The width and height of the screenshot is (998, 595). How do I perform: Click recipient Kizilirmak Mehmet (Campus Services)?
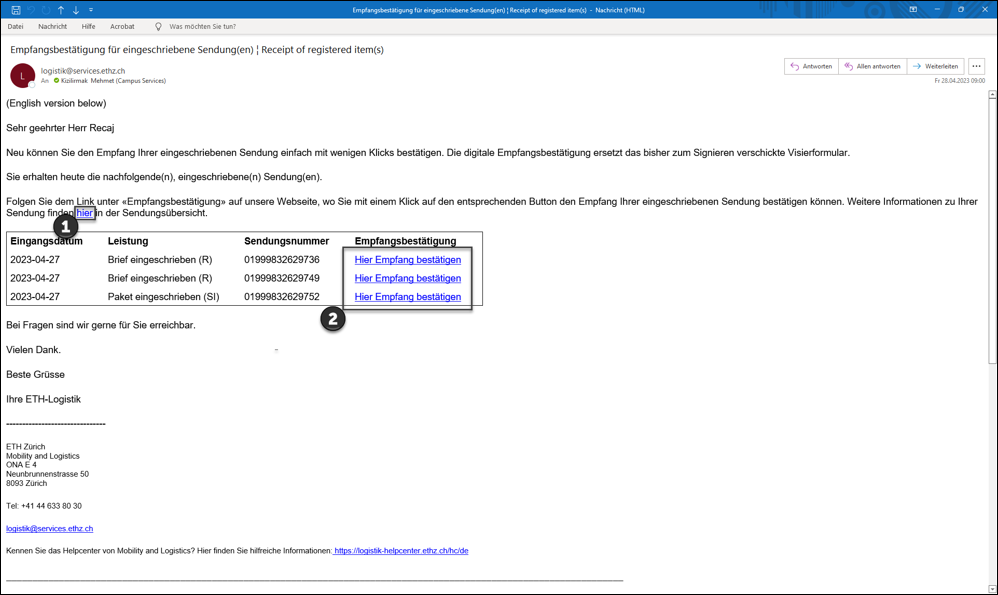click(x=113, y=81)
